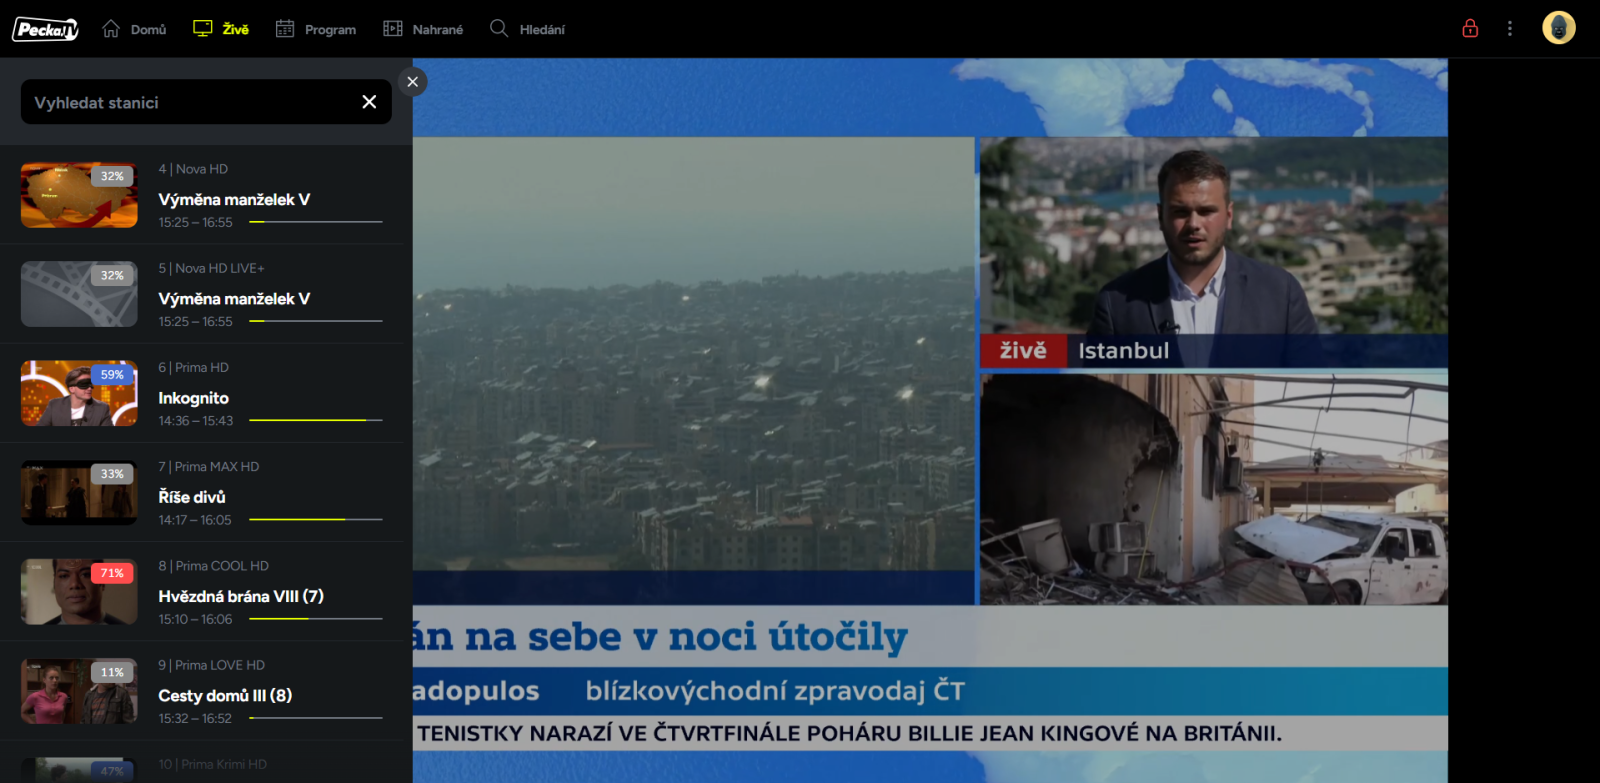Select Nova HD channel thumbnail
The width and height of the screenshot is (1600, 783).
pos(79,195)
